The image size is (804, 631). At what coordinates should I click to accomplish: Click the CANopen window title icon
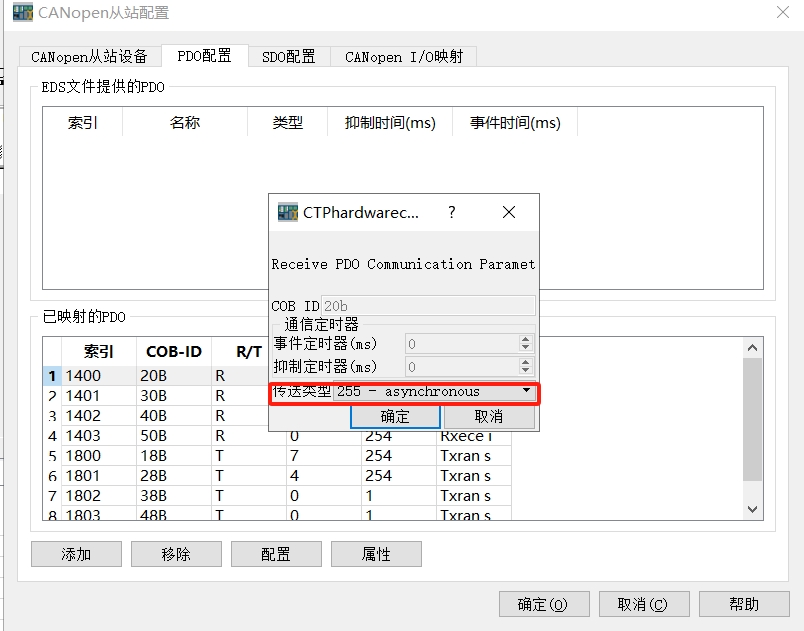pyautogui.click(x=23, y=12)
